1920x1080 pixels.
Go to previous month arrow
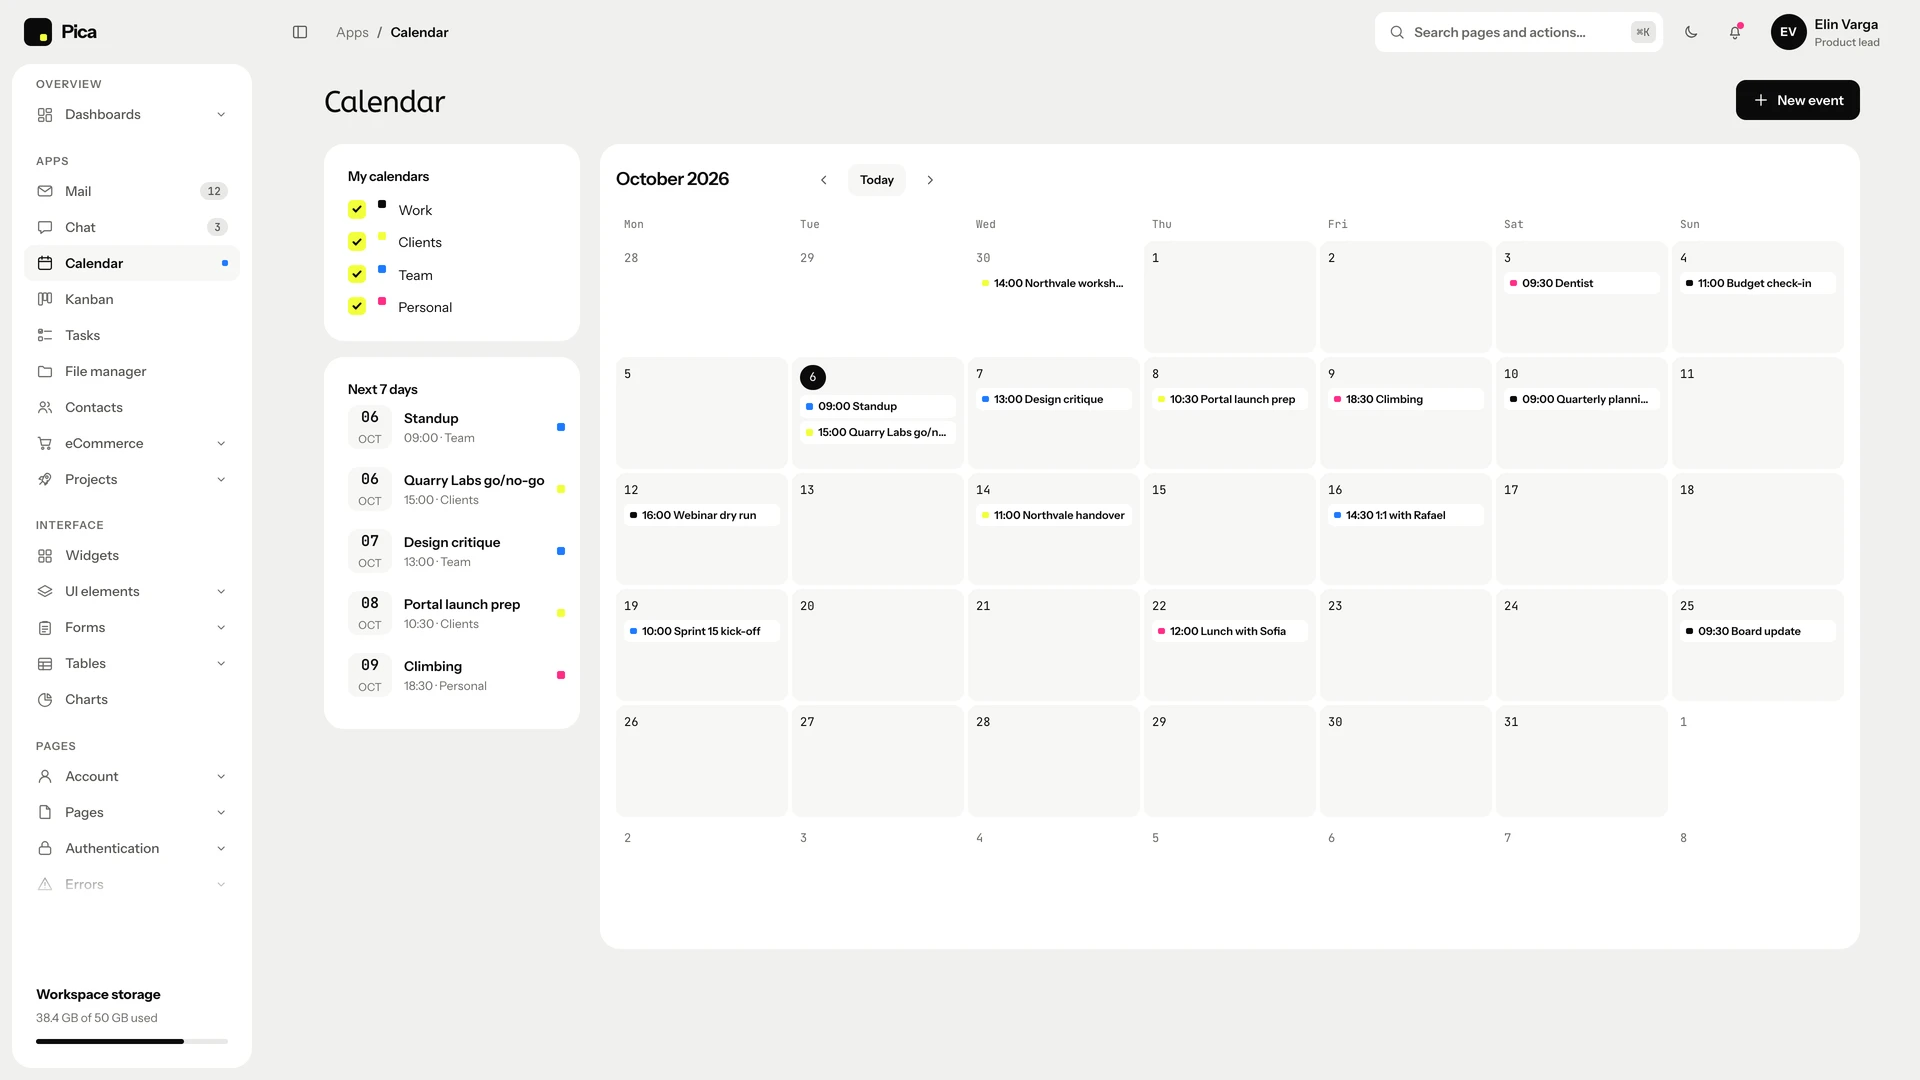(x=824, y=180)
